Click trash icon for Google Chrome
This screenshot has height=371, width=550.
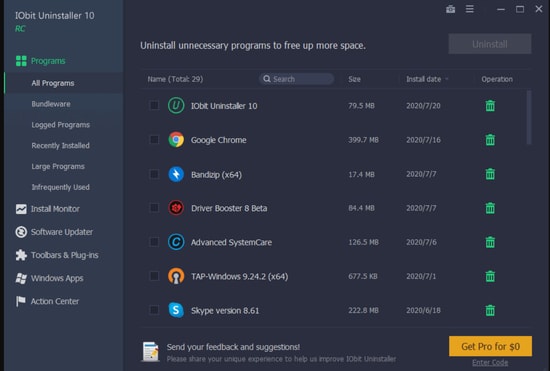pyautogui.click(x=490, y=140)
